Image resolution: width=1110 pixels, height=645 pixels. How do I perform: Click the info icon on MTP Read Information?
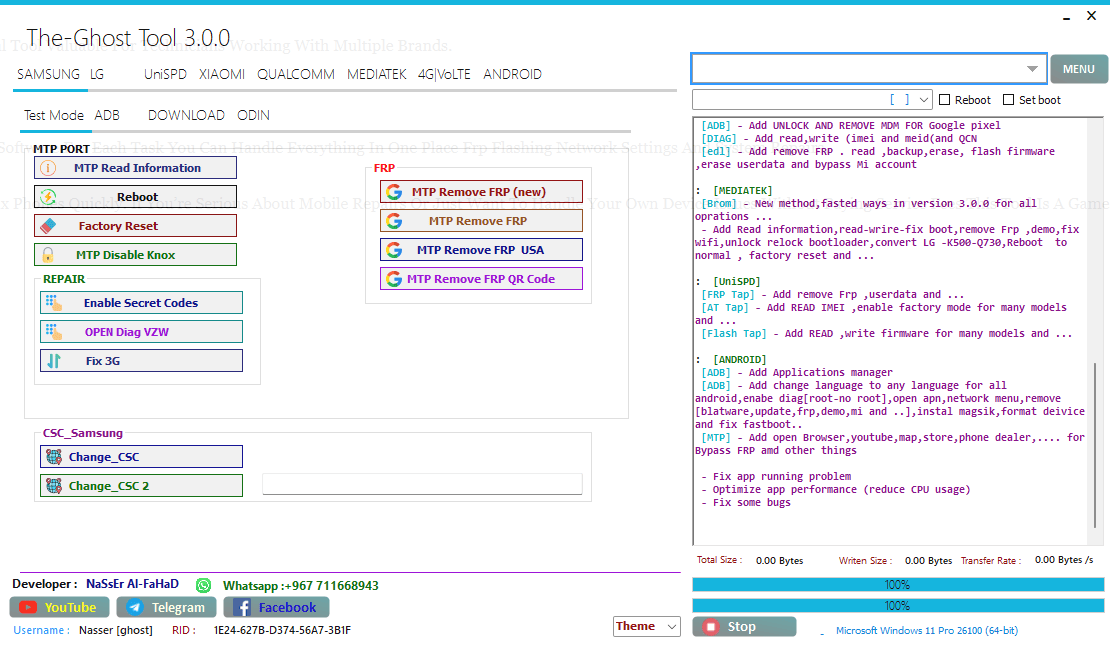[48, 168]
